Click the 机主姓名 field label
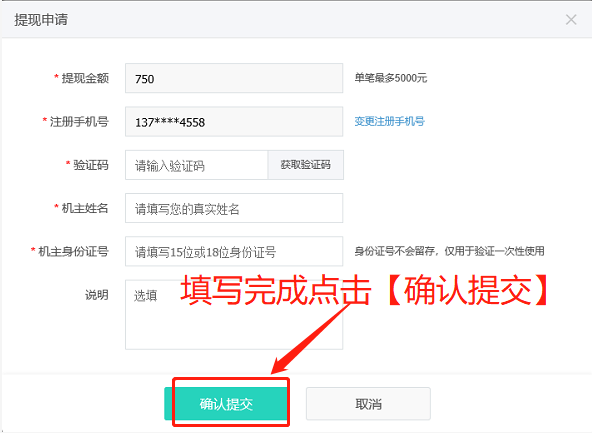Image resolution: width=592 pixels, height=433 pixels. point(85,208)
